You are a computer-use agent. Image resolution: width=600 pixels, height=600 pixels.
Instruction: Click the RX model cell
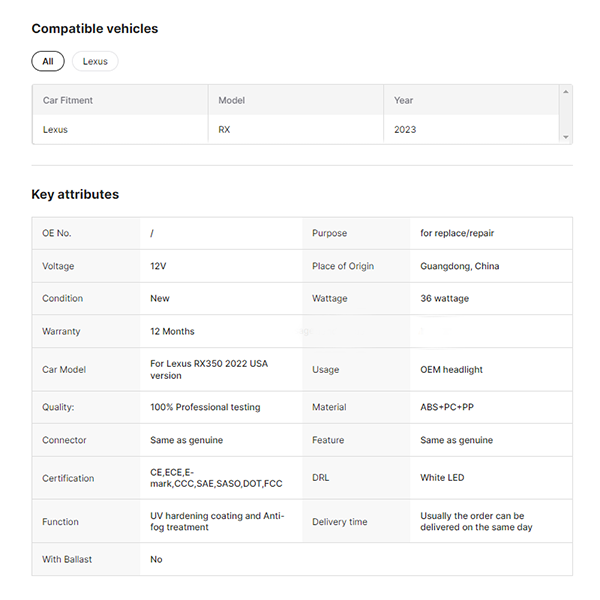(225, 129)
